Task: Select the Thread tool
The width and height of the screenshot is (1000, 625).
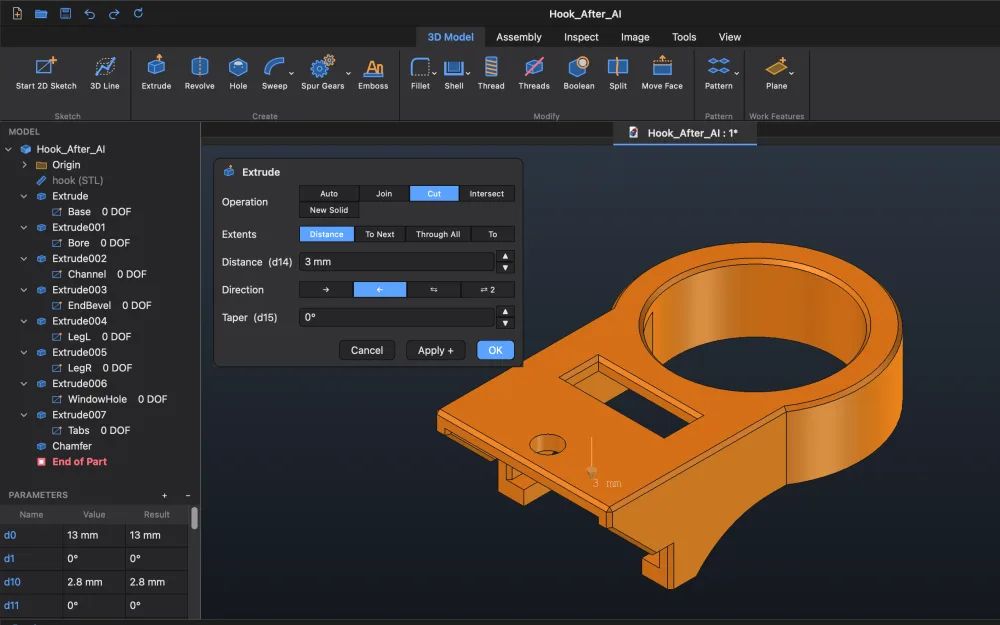Action: pyautogui.click(x=491, y=73)
